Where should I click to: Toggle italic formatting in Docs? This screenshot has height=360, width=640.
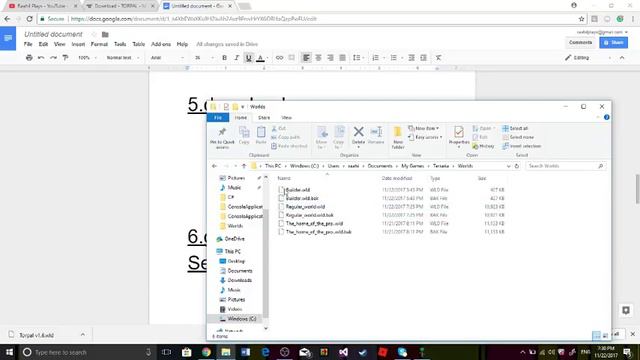(236, 58)
